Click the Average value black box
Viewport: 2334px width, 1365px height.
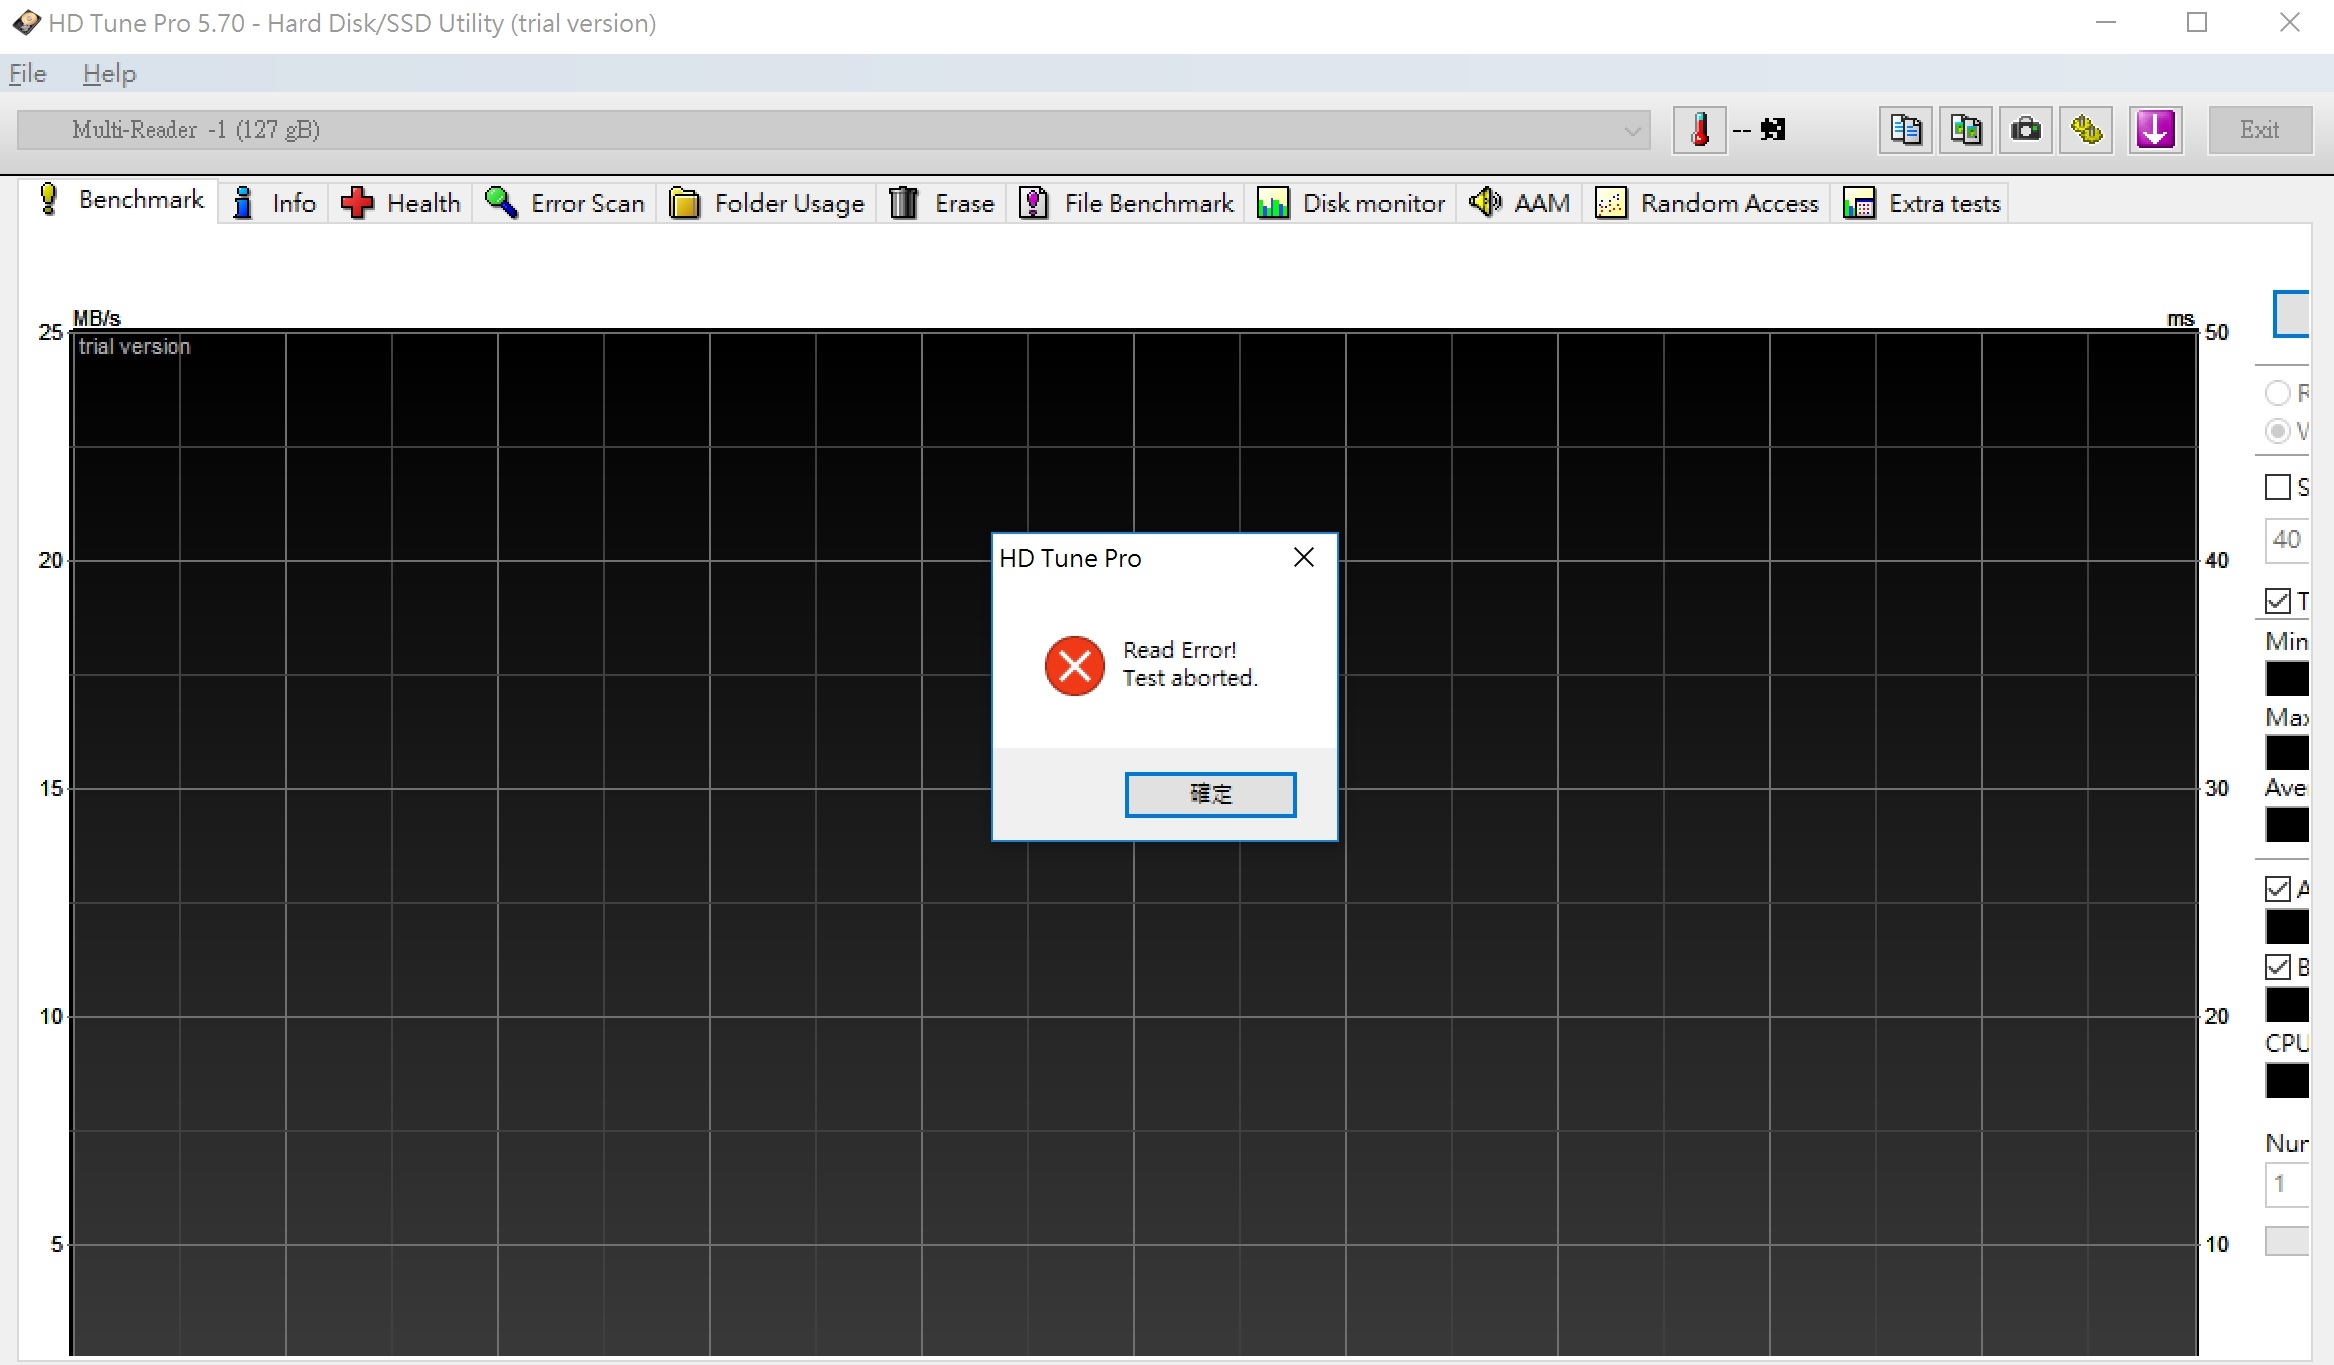click(x=2287, y=826)
